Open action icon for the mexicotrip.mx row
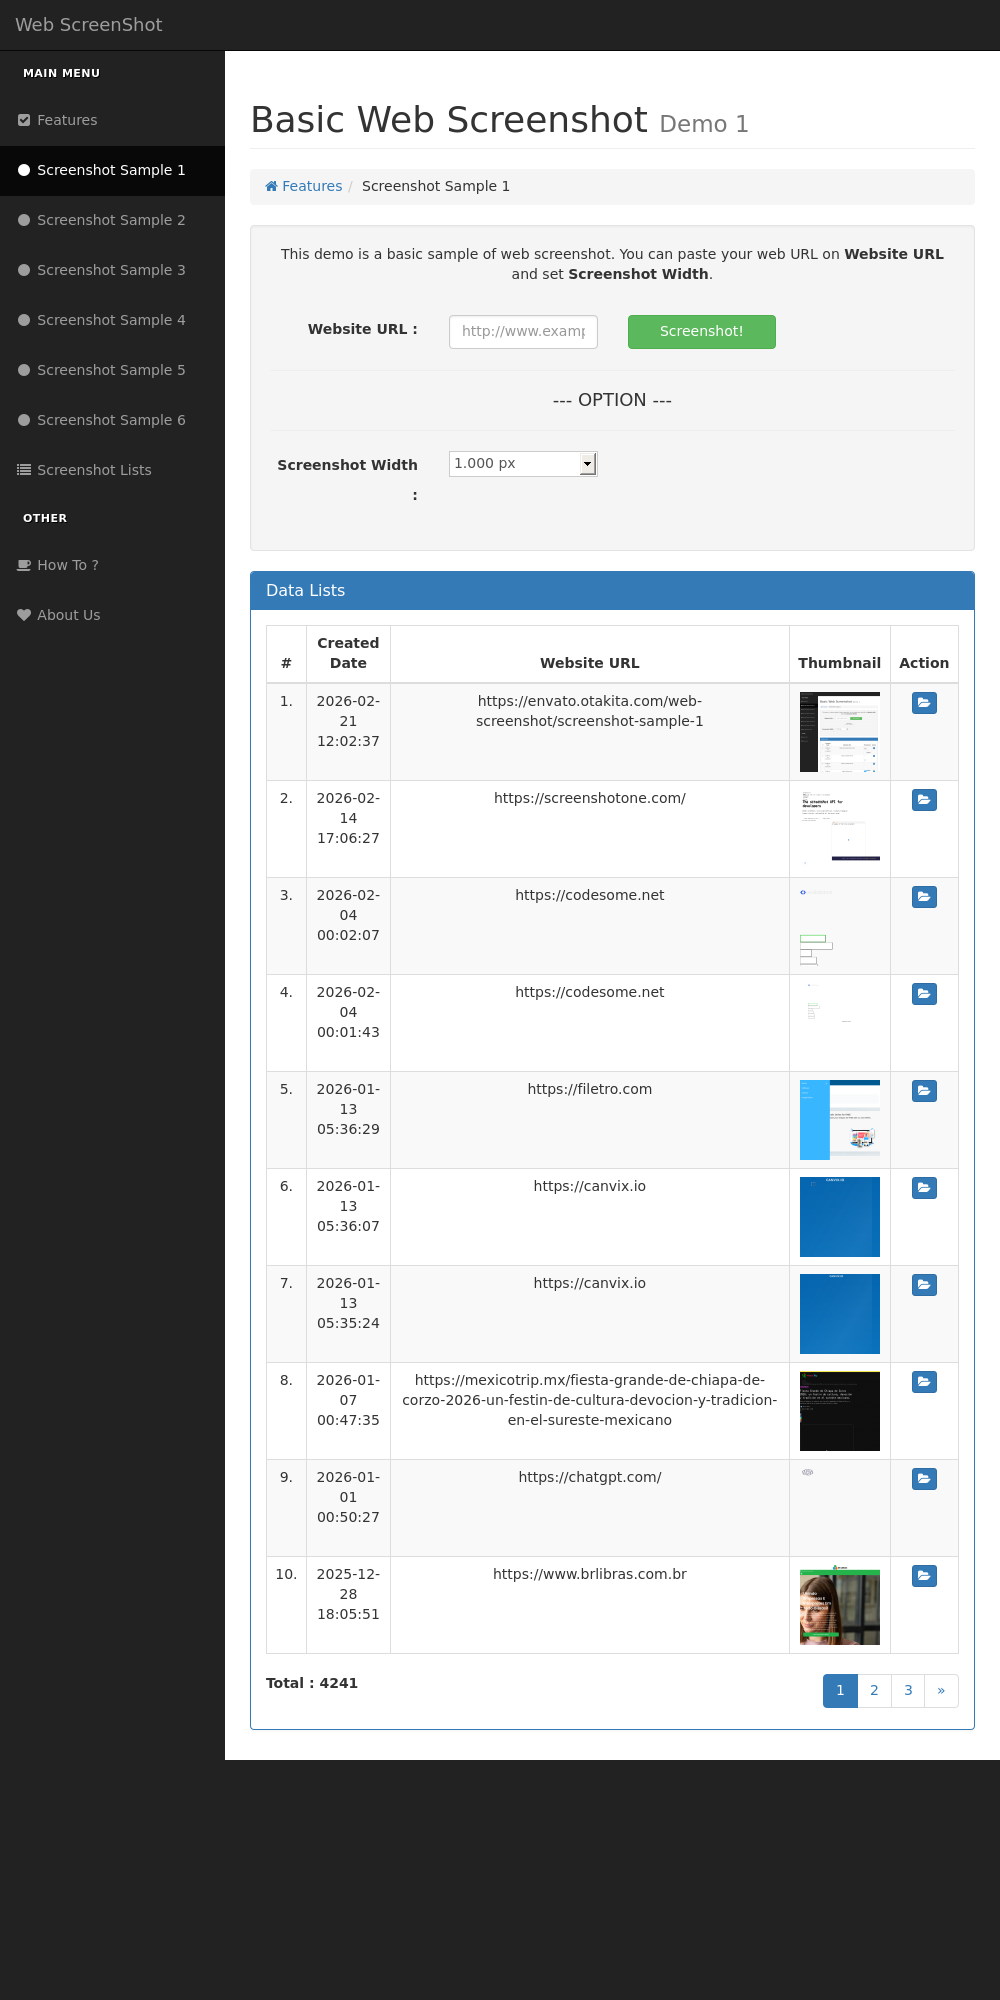This screenshot has width=1000, height=2000. point(924,1382)
